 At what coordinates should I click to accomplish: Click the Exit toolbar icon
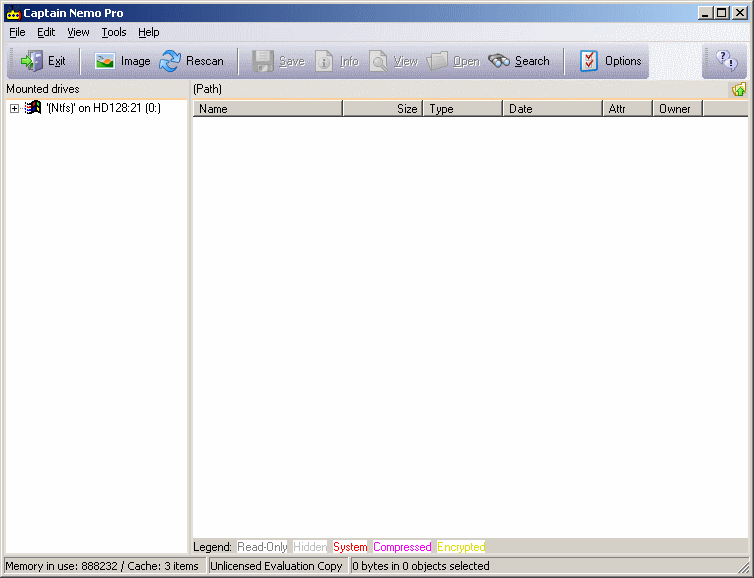point(32,61)
